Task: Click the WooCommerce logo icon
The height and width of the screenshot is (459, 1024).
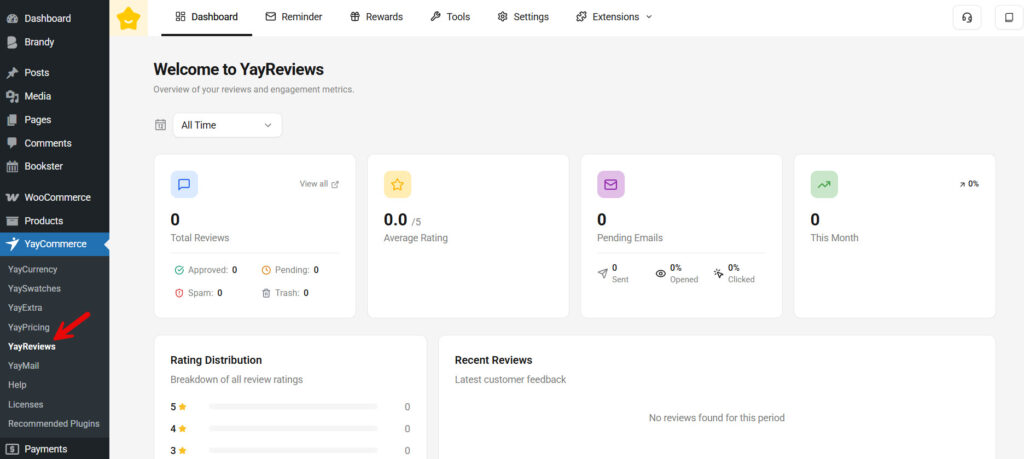Action: [12, 197]
